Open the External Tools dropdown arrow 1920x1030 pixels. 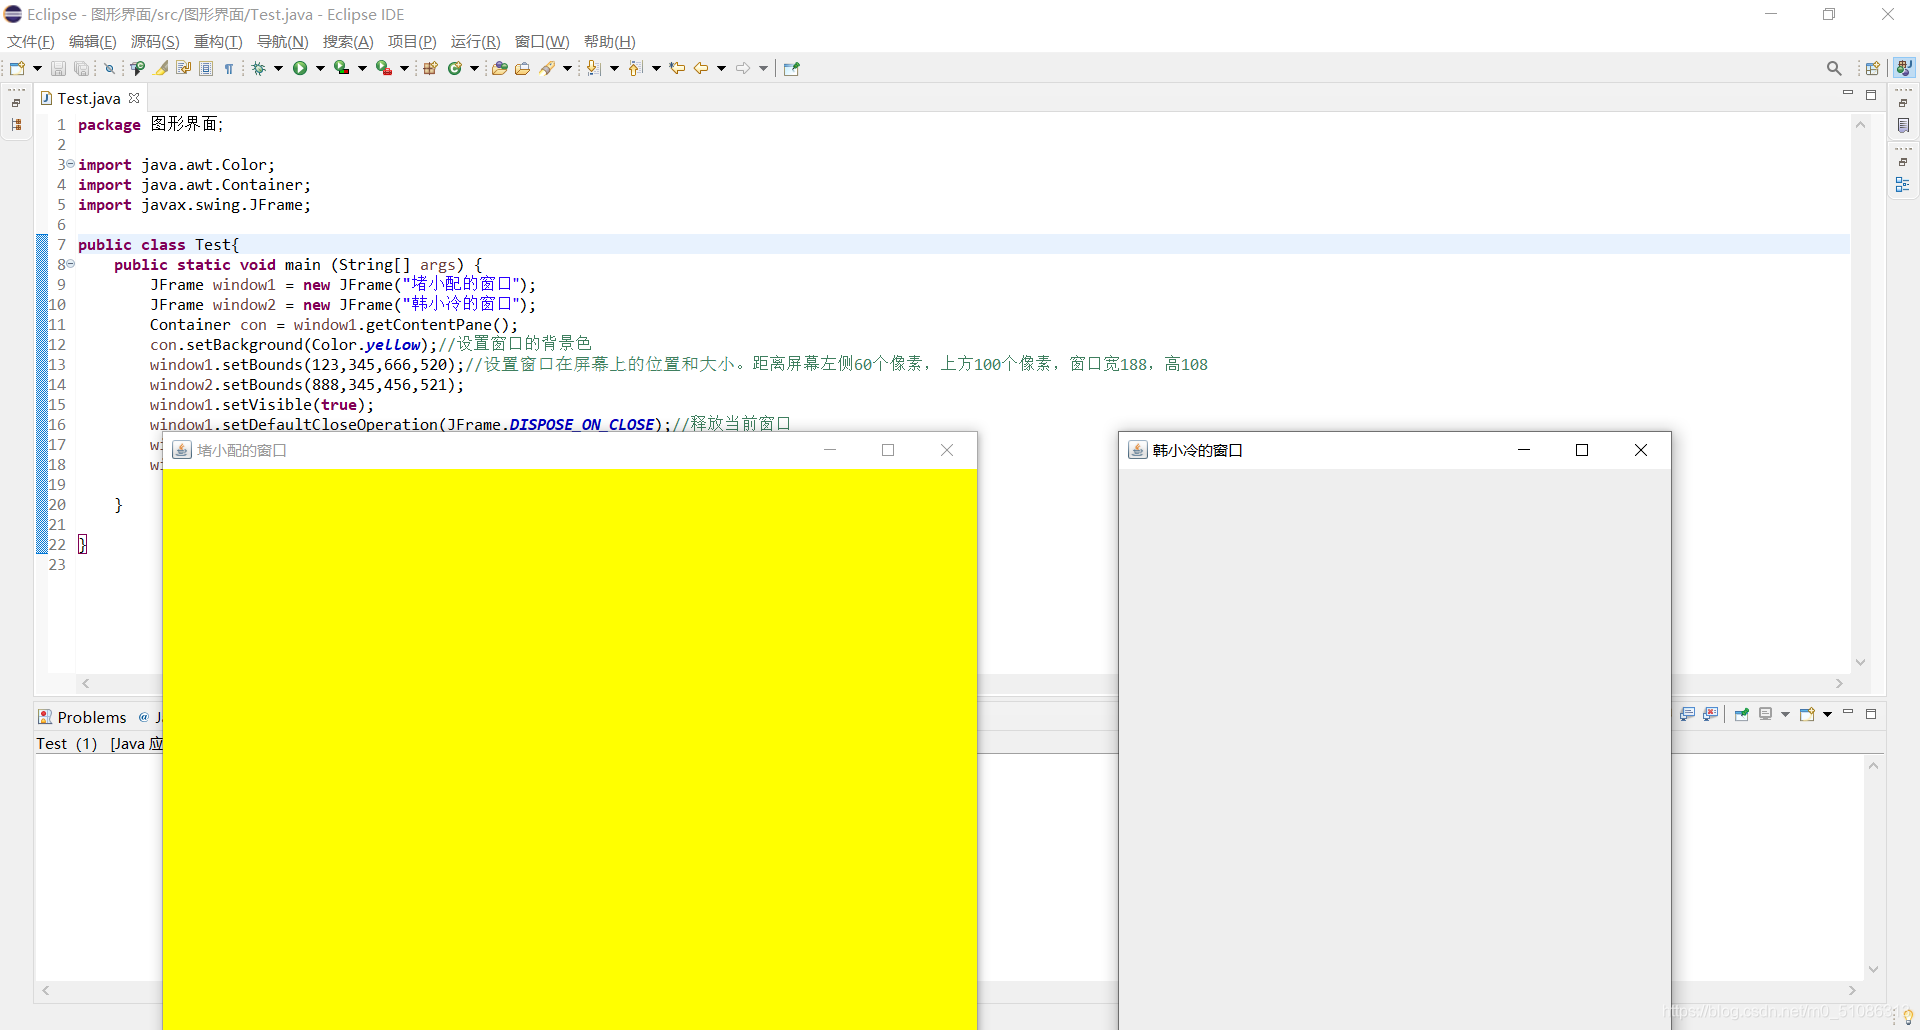click(x=404, y=68)
